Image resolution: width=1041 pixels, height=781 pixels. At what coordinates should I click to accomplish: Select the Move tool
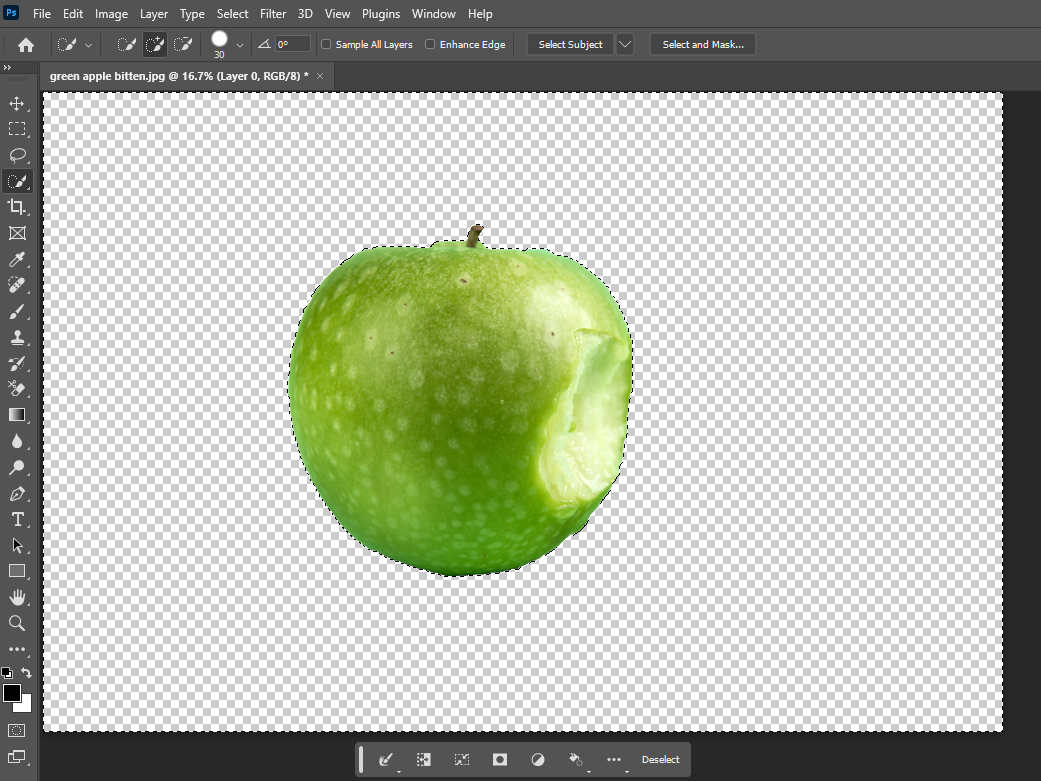click(17, 104)
